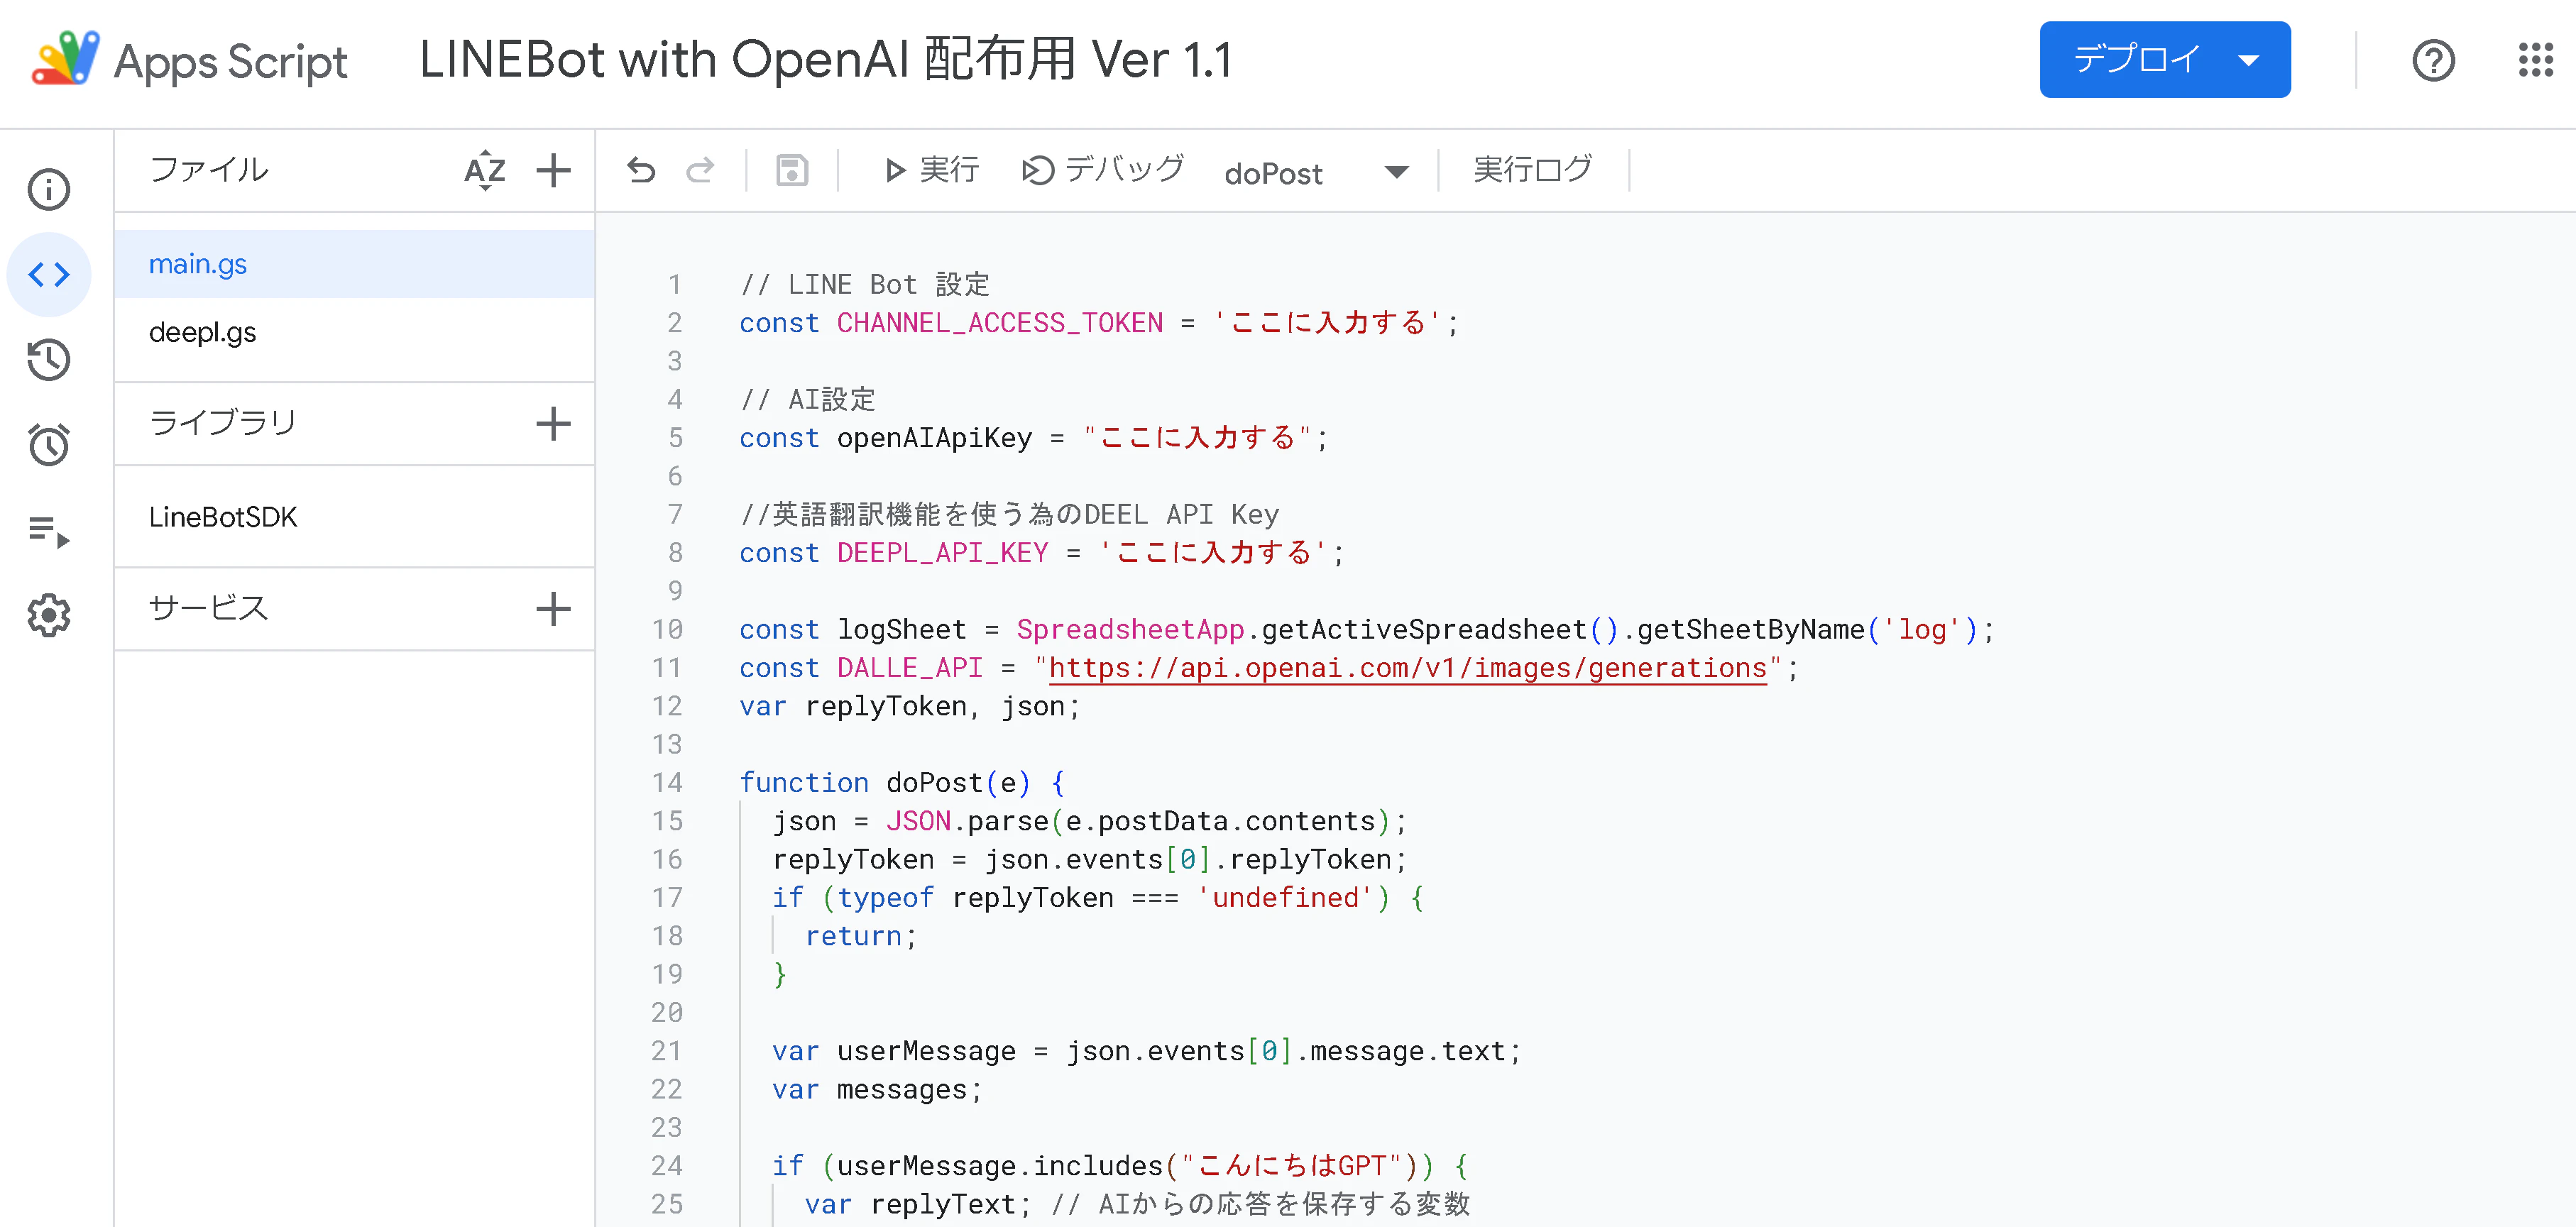Click the project title LINEBot with OpenAI

click(x=825, y=59)
